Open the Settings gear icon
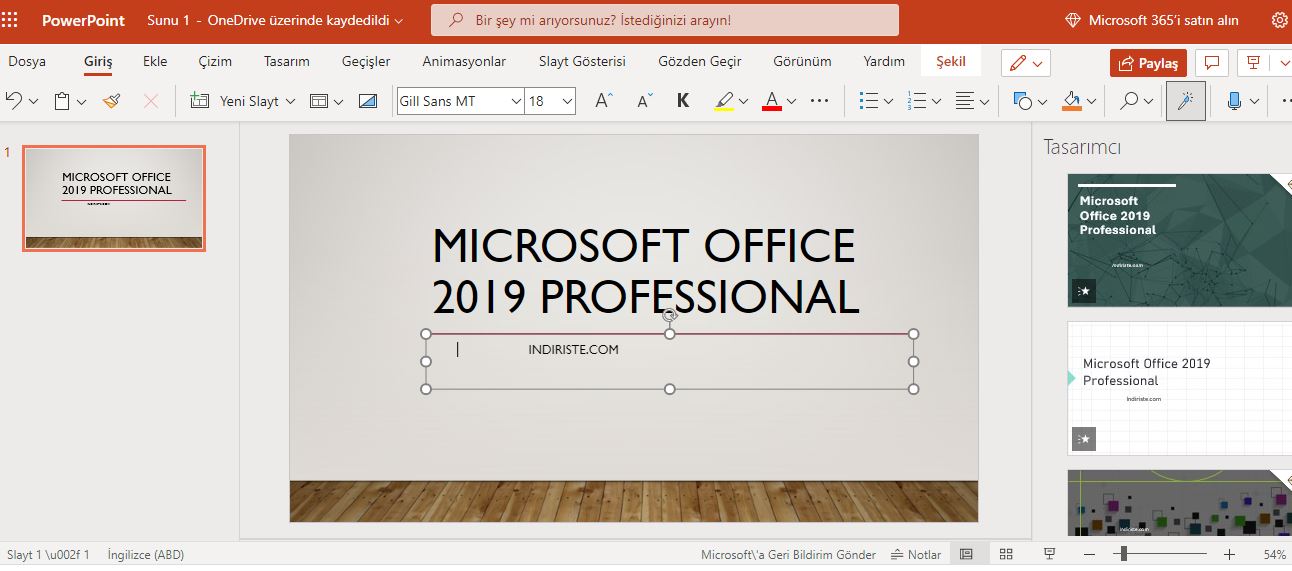The height and width of the screenshot is (571, 1292). (1280, 20)
